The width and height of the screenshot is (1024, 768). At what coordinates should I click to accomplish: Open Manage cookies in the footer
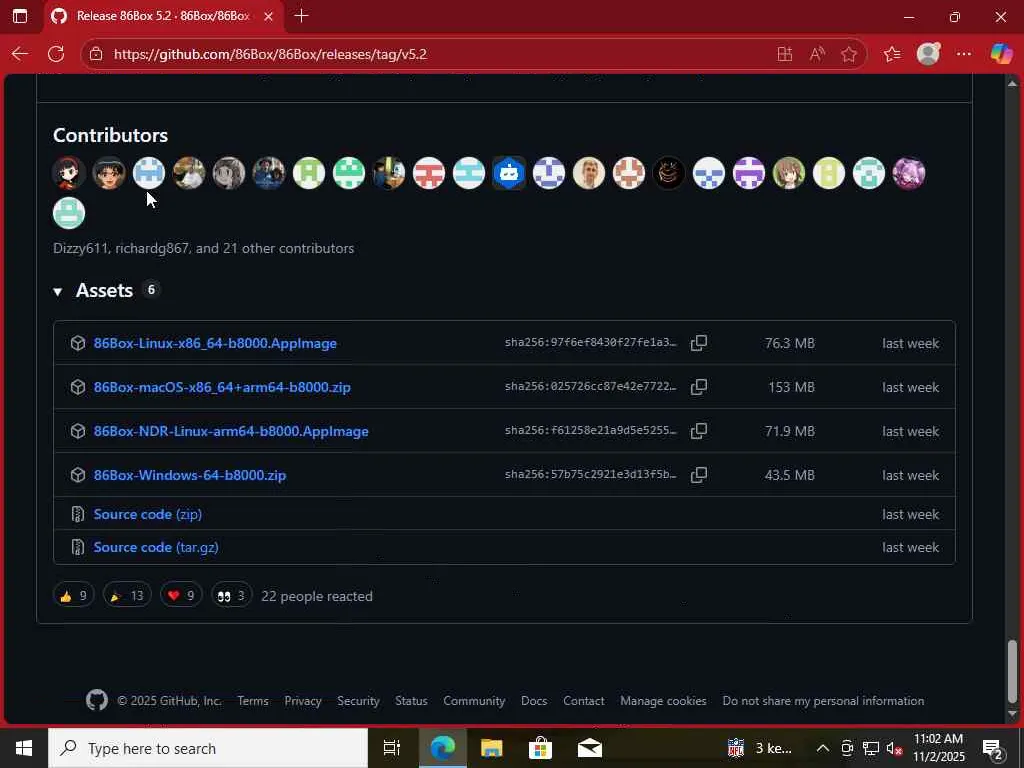click(663, 701)
